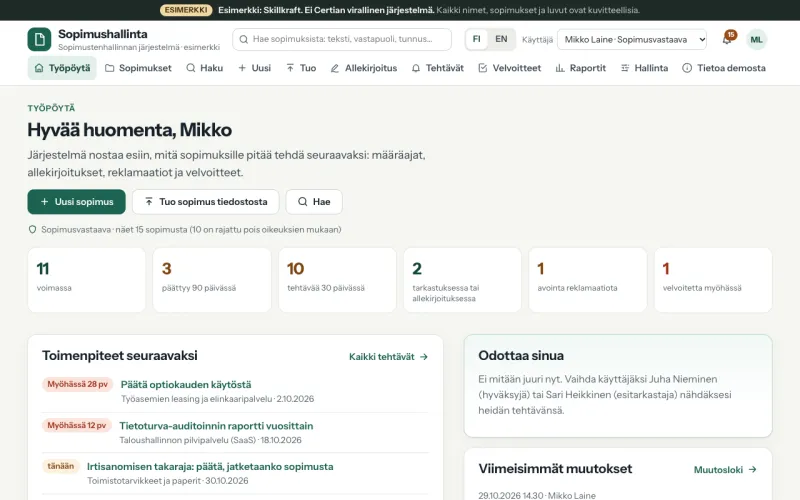
Task: Focus the Hae sopimuksista search field
Action: pos(342,39)
